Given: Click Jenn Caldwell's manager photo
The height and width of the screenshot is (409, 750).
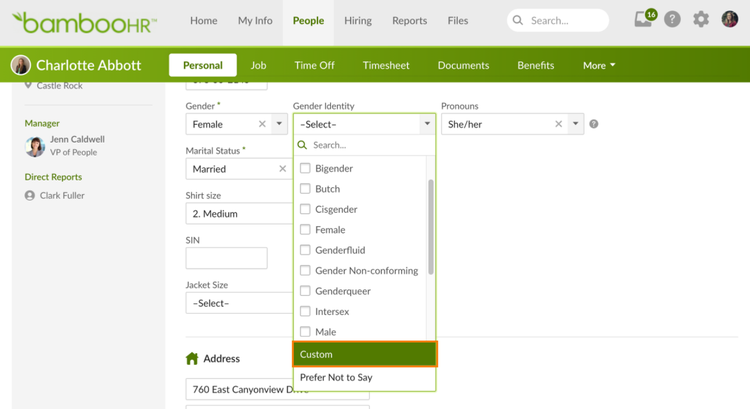Looking at the screenshot, I should [35, 146].
